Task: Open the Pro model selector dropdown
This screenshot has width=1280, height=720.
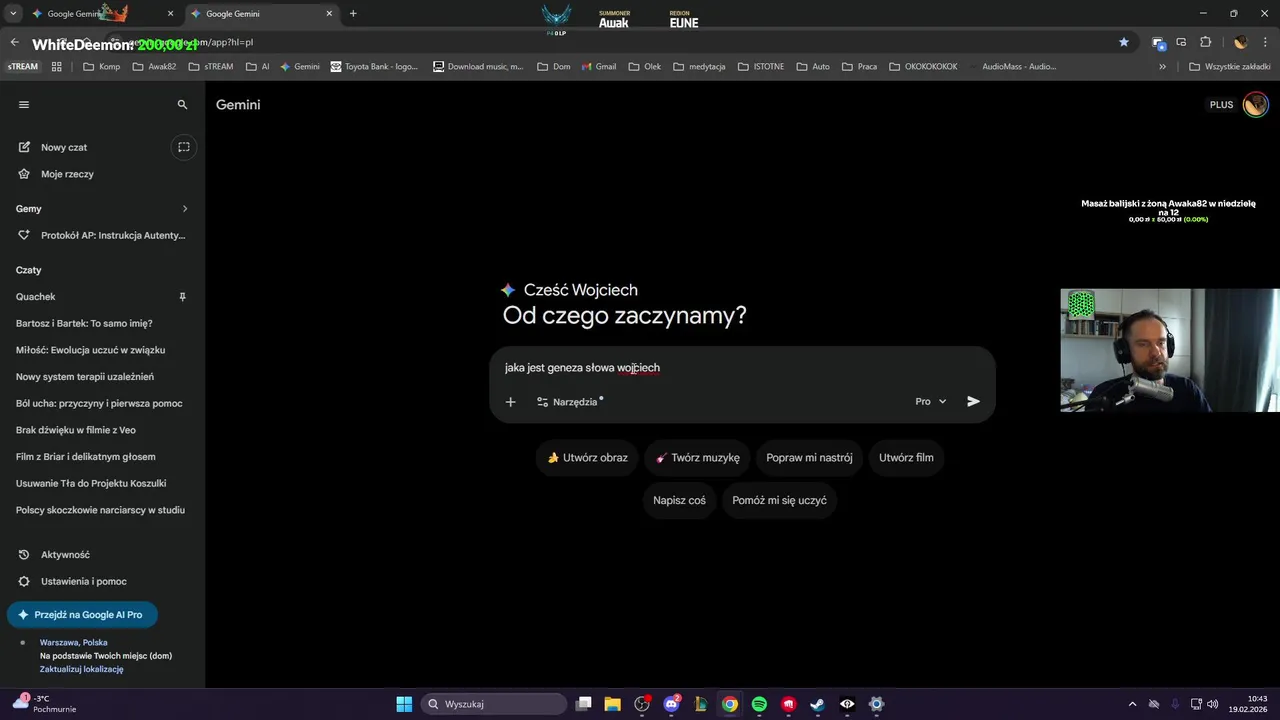Action: click(930, 402)
